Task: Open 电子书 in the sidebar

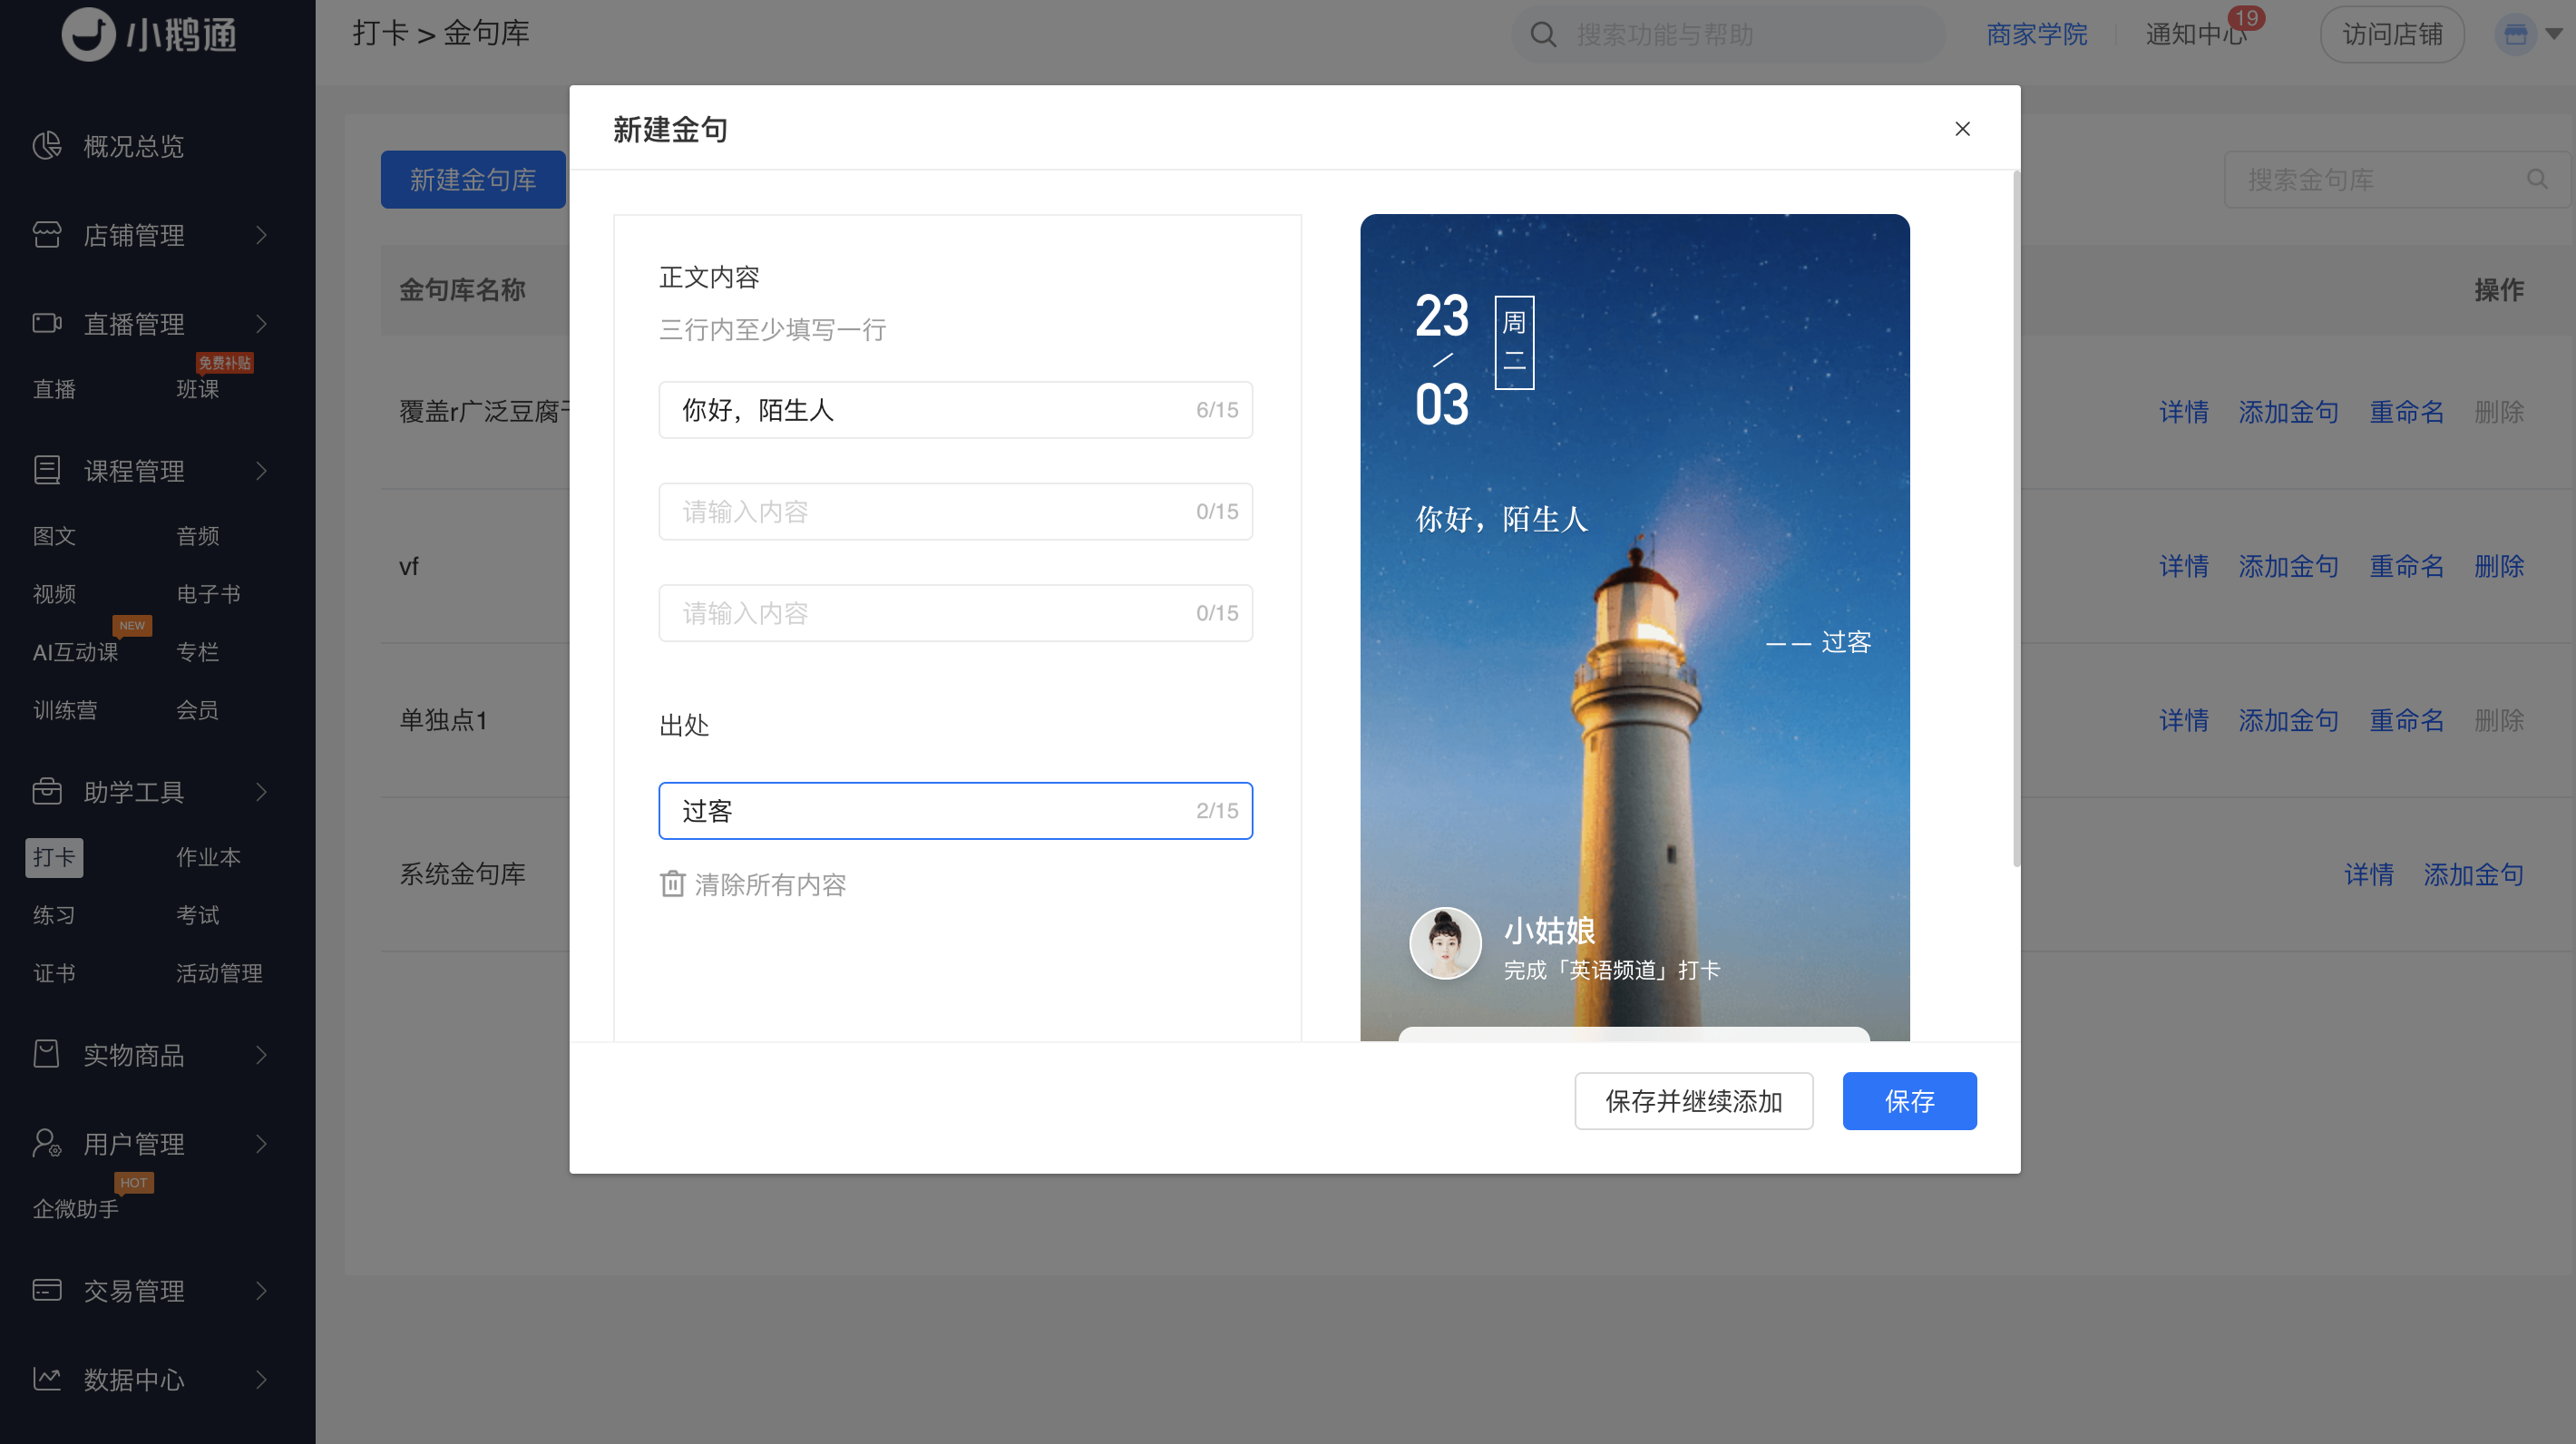Action: [208, 594]
